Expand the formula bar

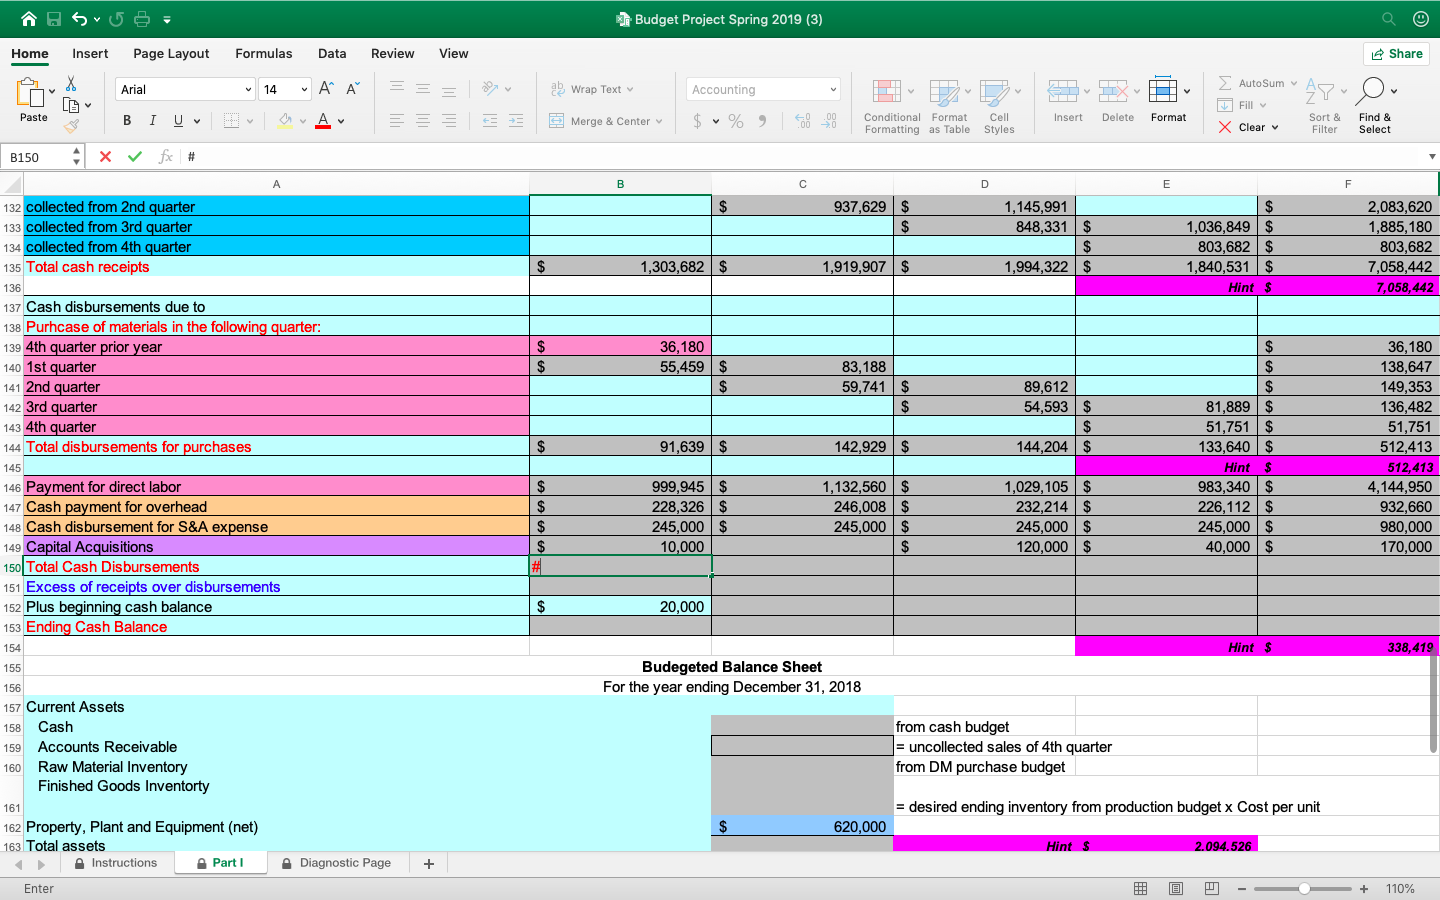[1432, 156]
